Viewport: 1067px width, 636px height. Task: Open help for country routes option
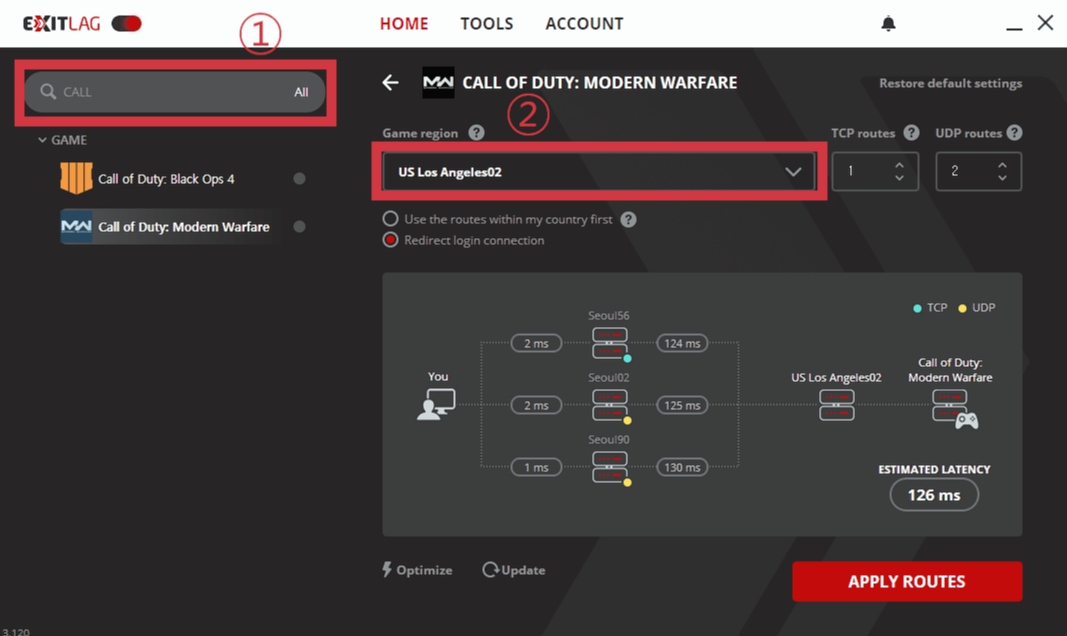tap(629, 219)
